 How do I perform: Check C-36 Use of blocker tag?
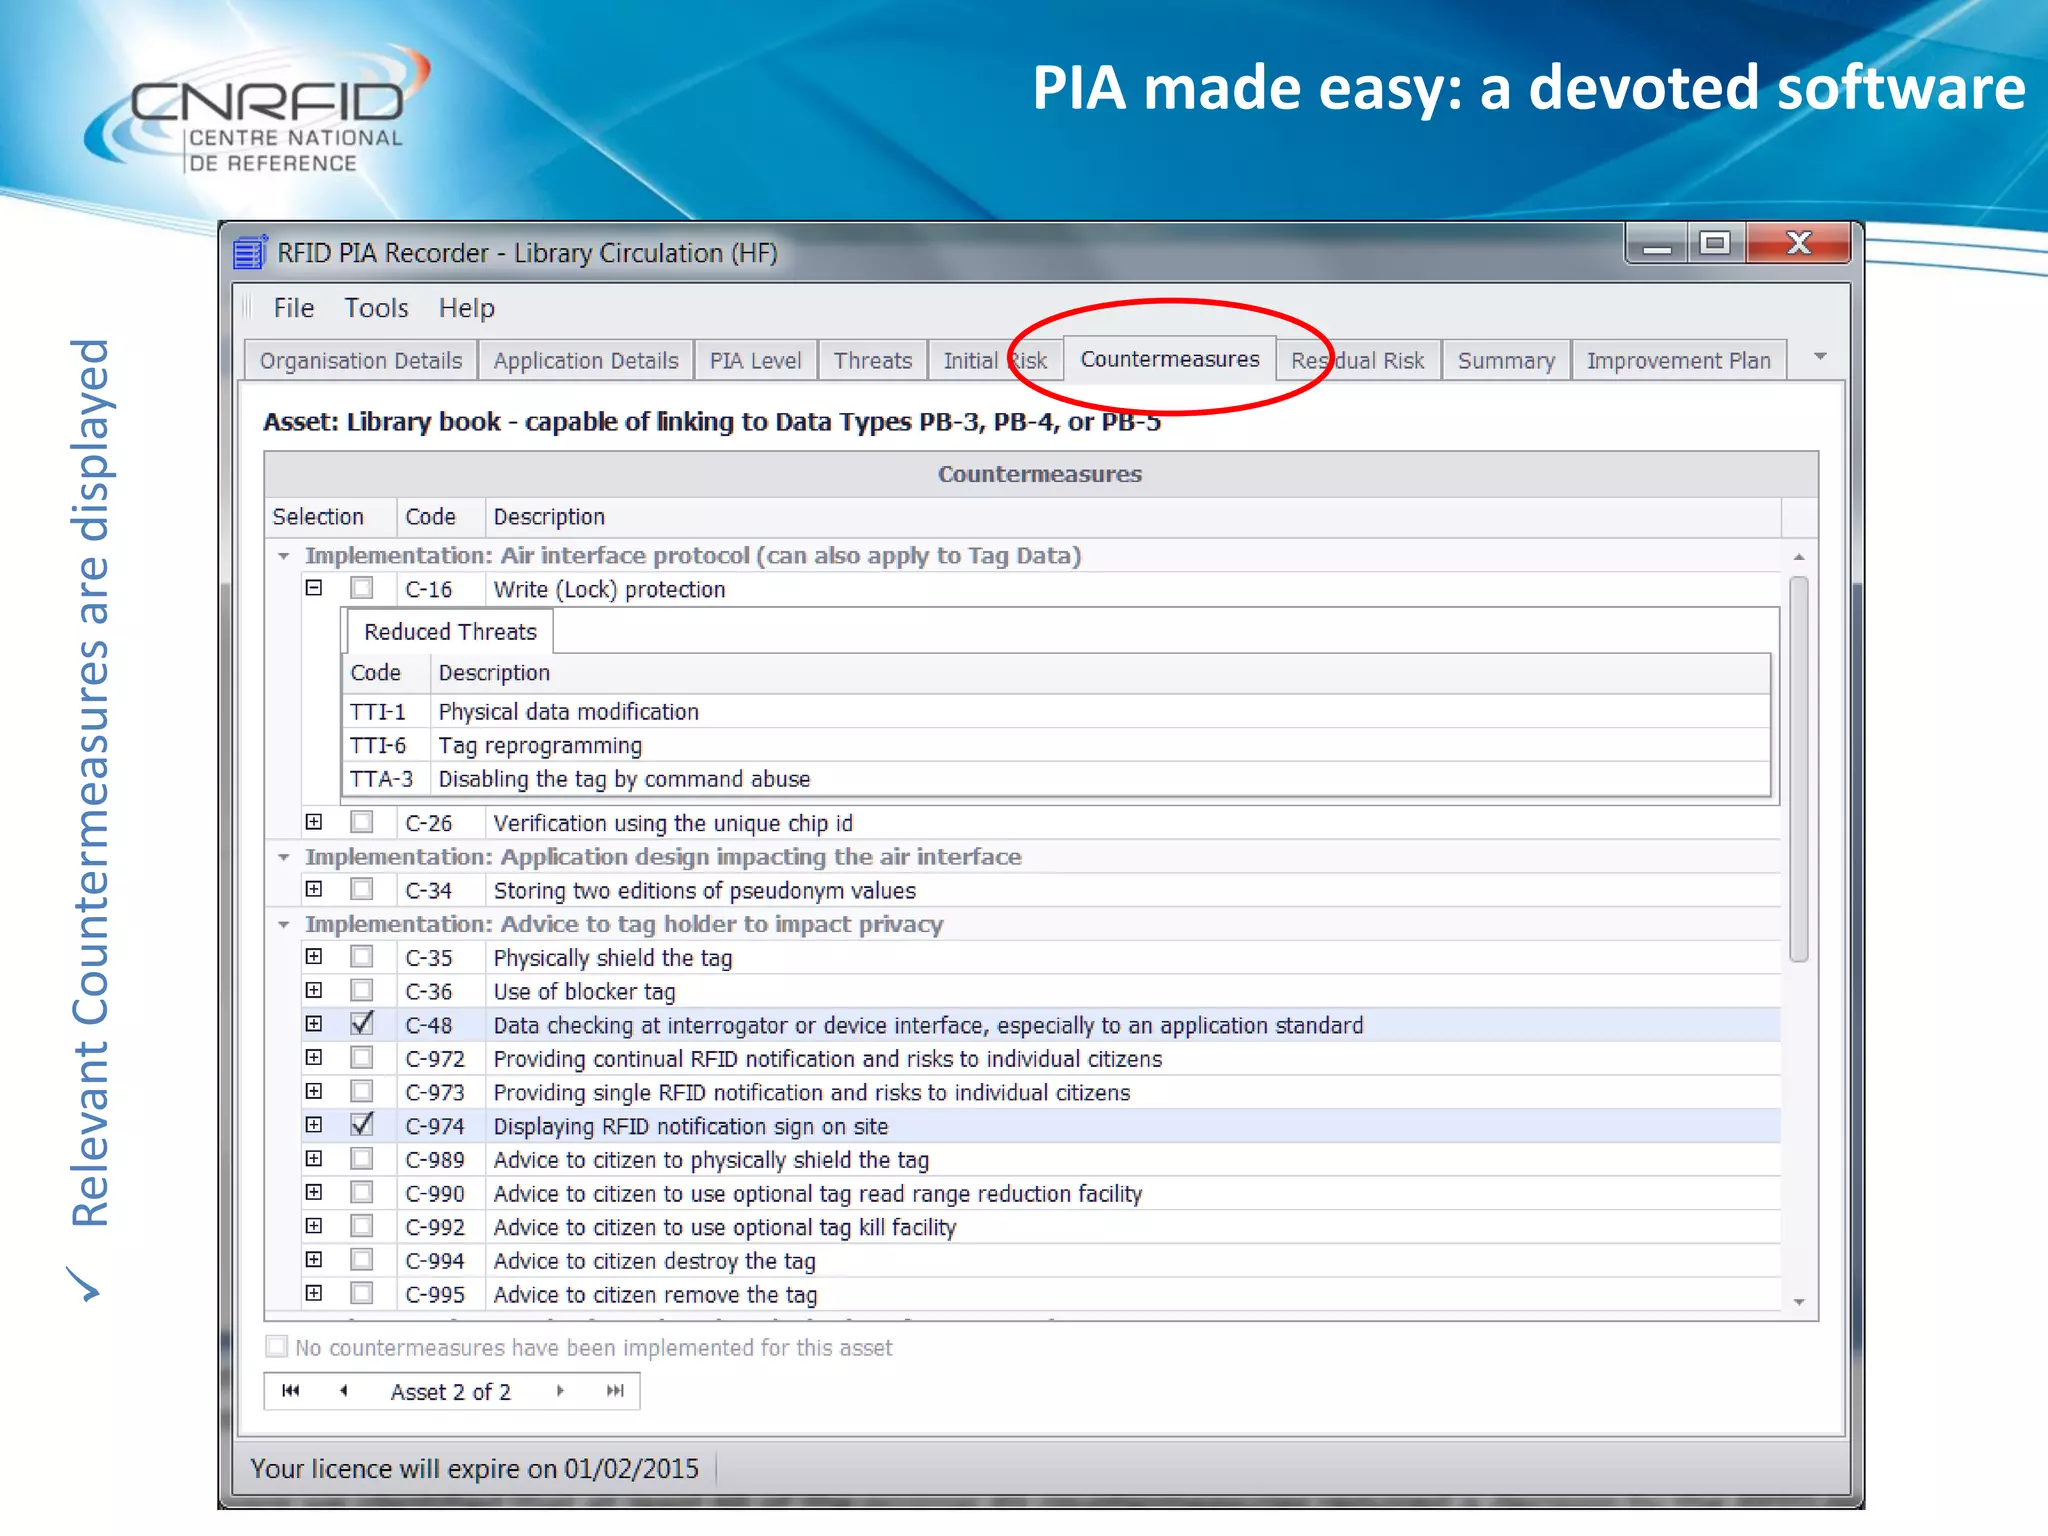[x=361, y=991]
